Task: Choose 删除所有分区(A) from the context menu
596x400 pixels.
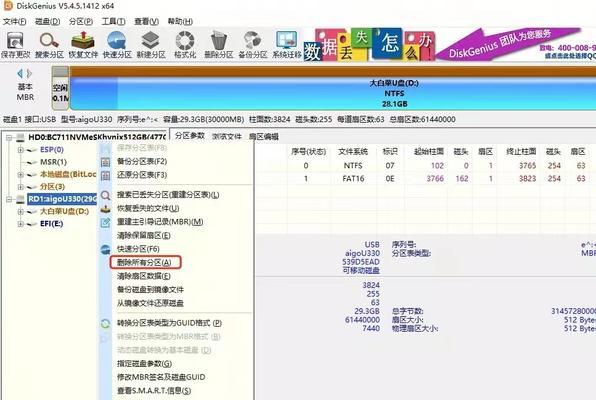Action: [144, 263]
